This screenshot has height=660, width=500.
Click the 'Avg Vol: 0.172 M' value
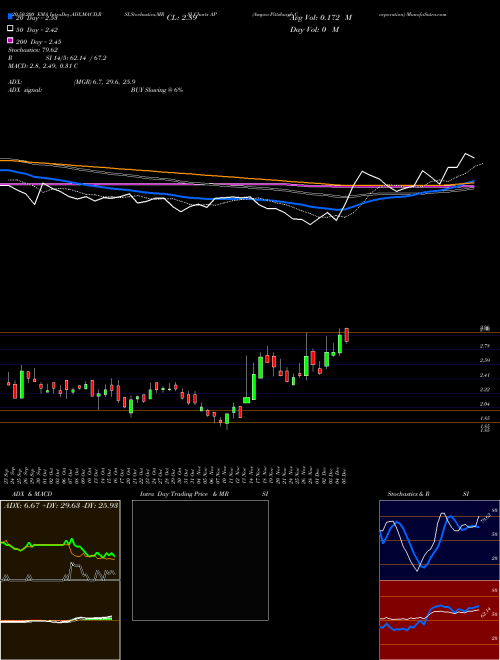coord(321,18)
